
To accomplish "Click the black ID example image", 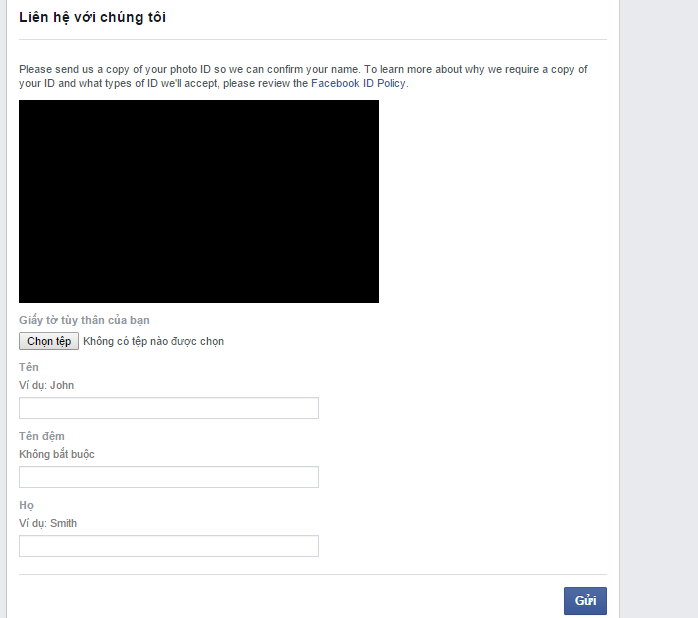I will click(x=199, y=201).
